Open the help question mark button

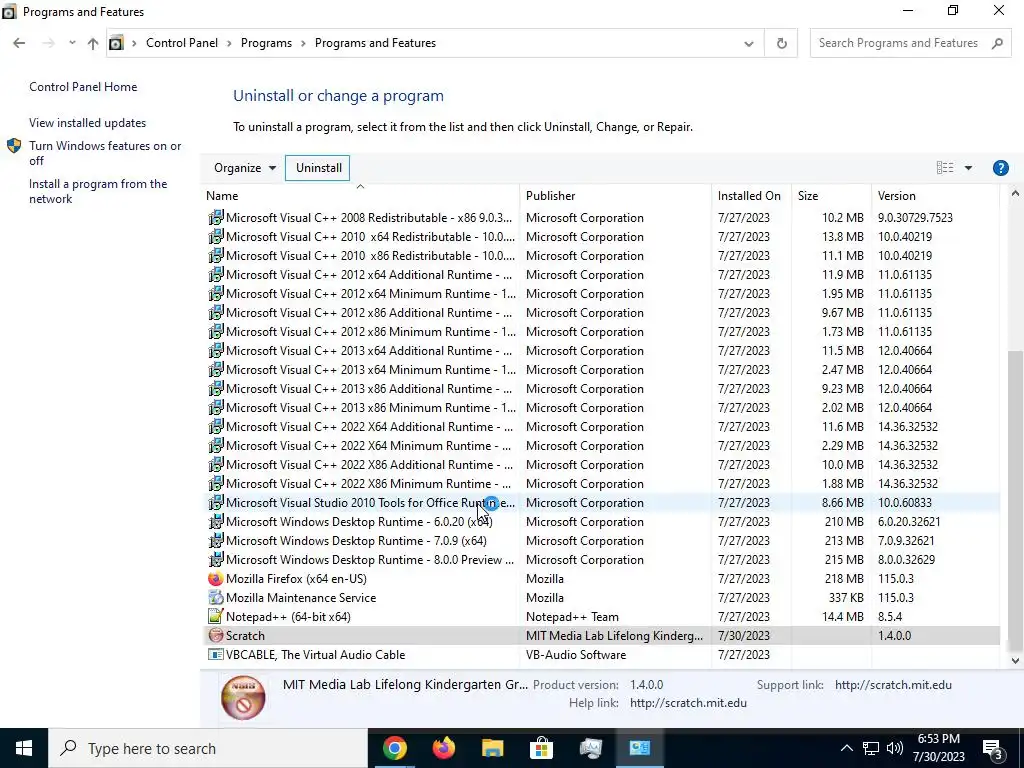[x=1000, y=168]
